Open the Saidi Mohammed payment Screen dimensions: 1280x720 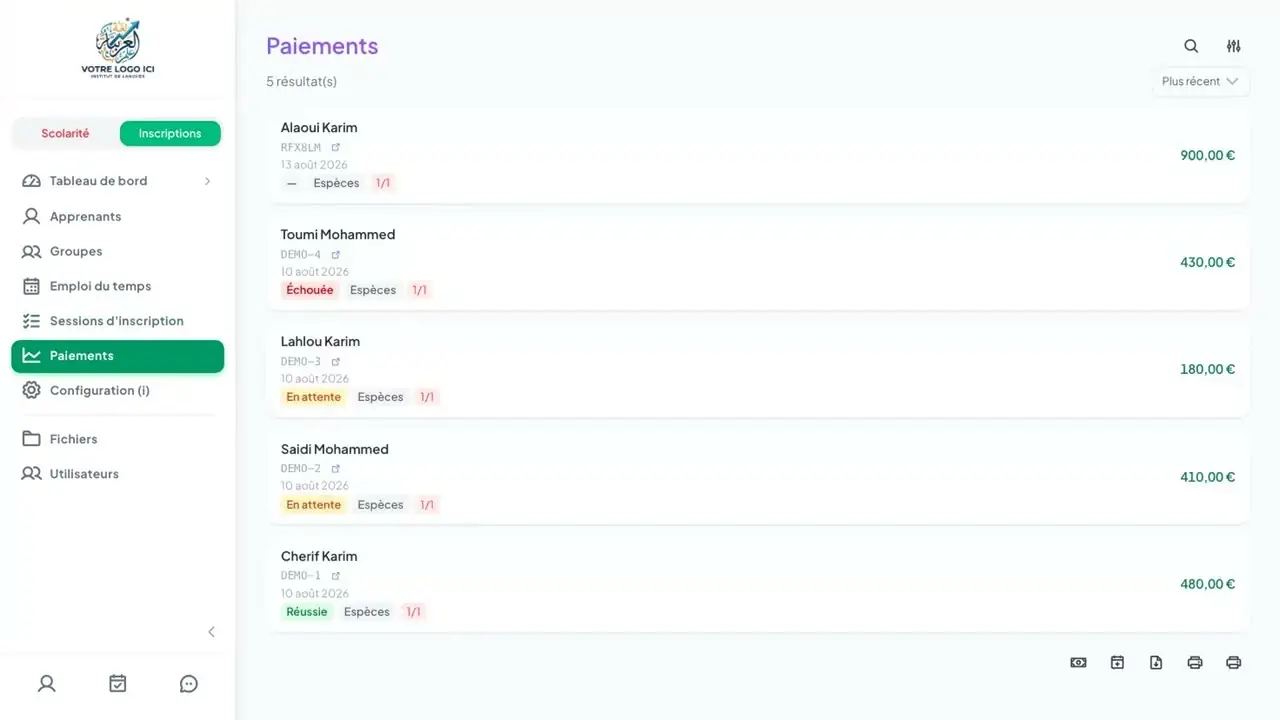click(x=759, y=477)
